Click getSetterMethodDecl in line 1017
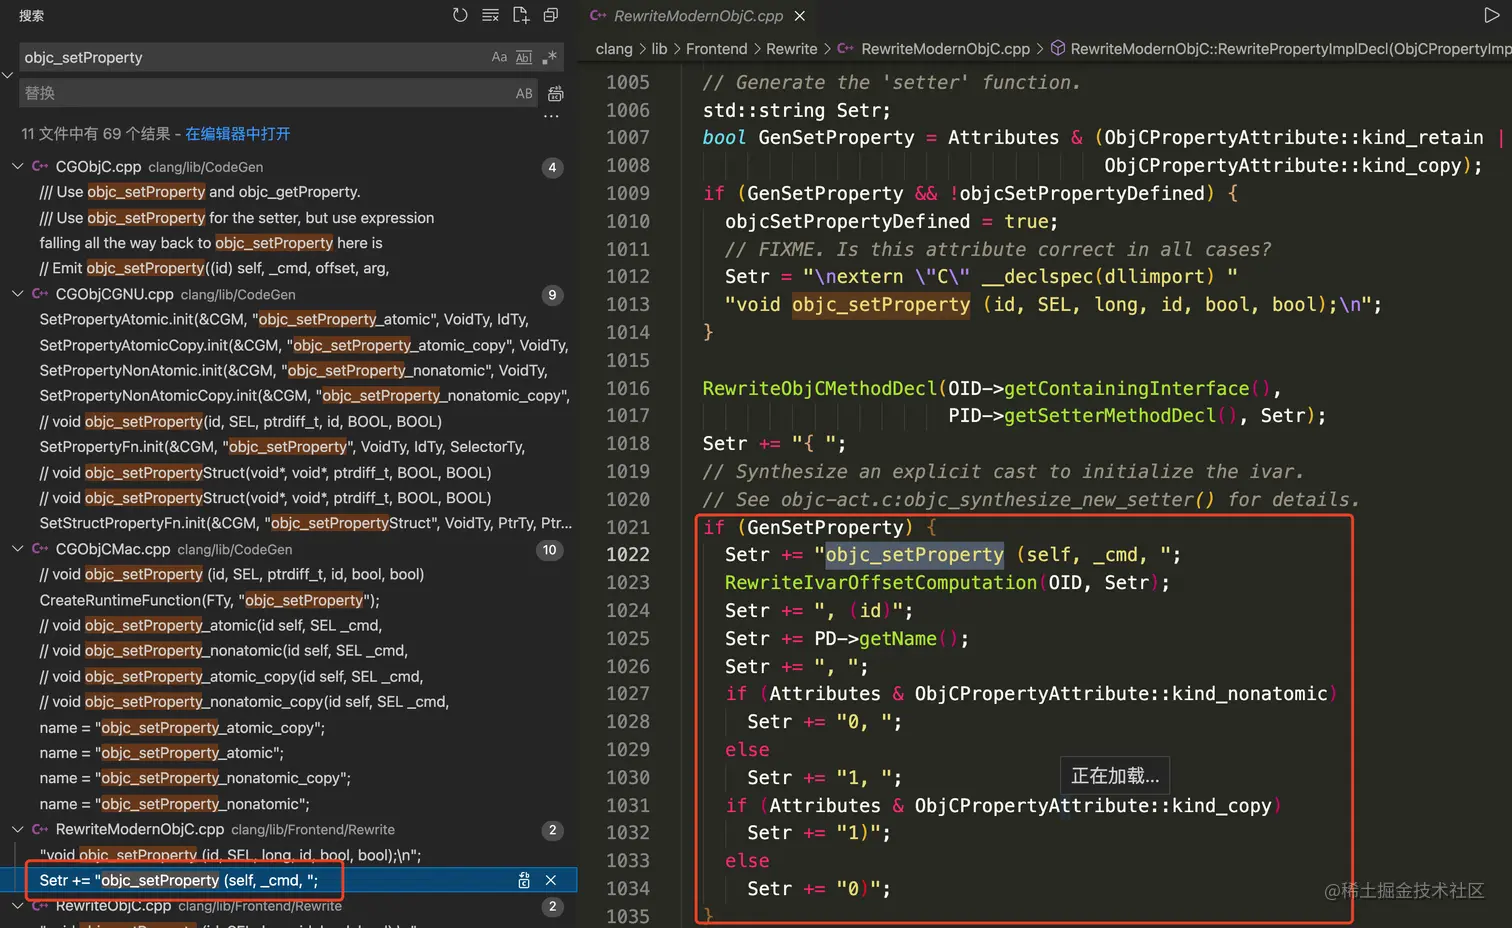 1110,415
